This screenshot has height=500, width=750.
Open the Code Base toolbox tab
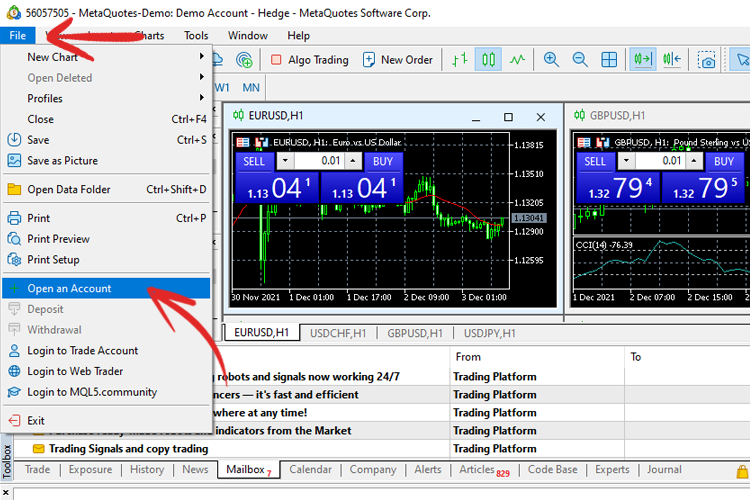click(552, 469)
